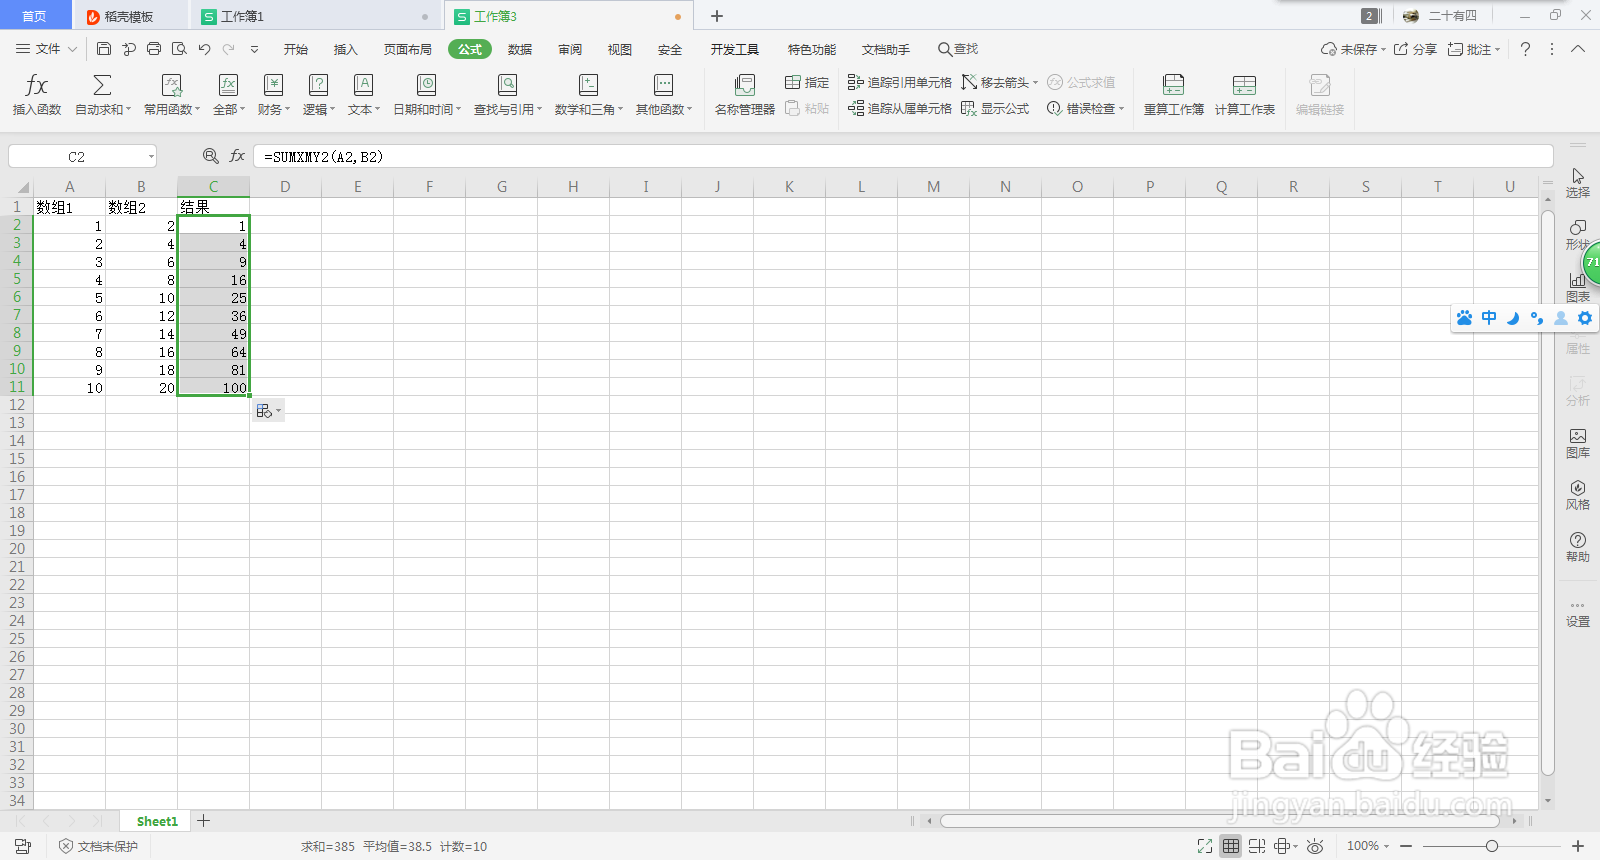
Task: Click the Save icon in quick toolbar
Action: (104, 49)
